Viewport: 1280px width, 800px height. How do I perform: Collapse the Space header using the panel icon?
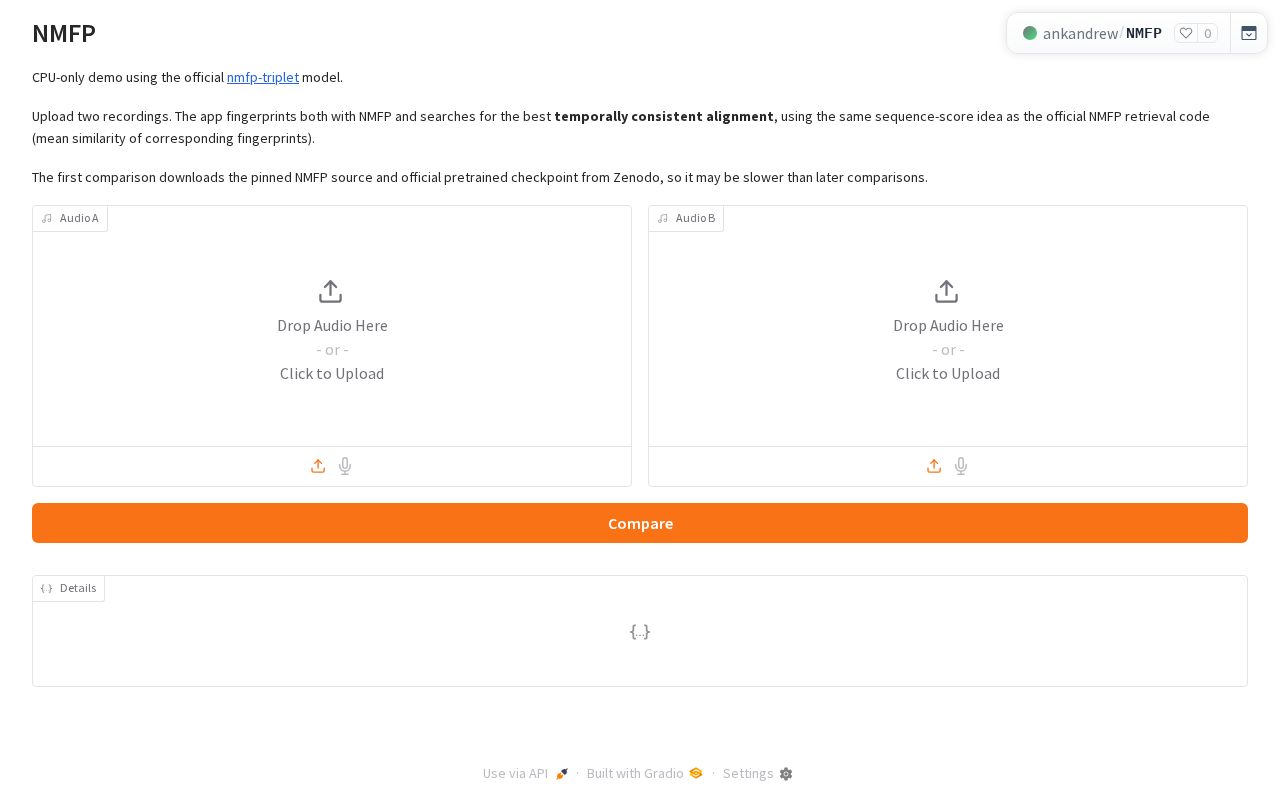tap(1249, 33)
